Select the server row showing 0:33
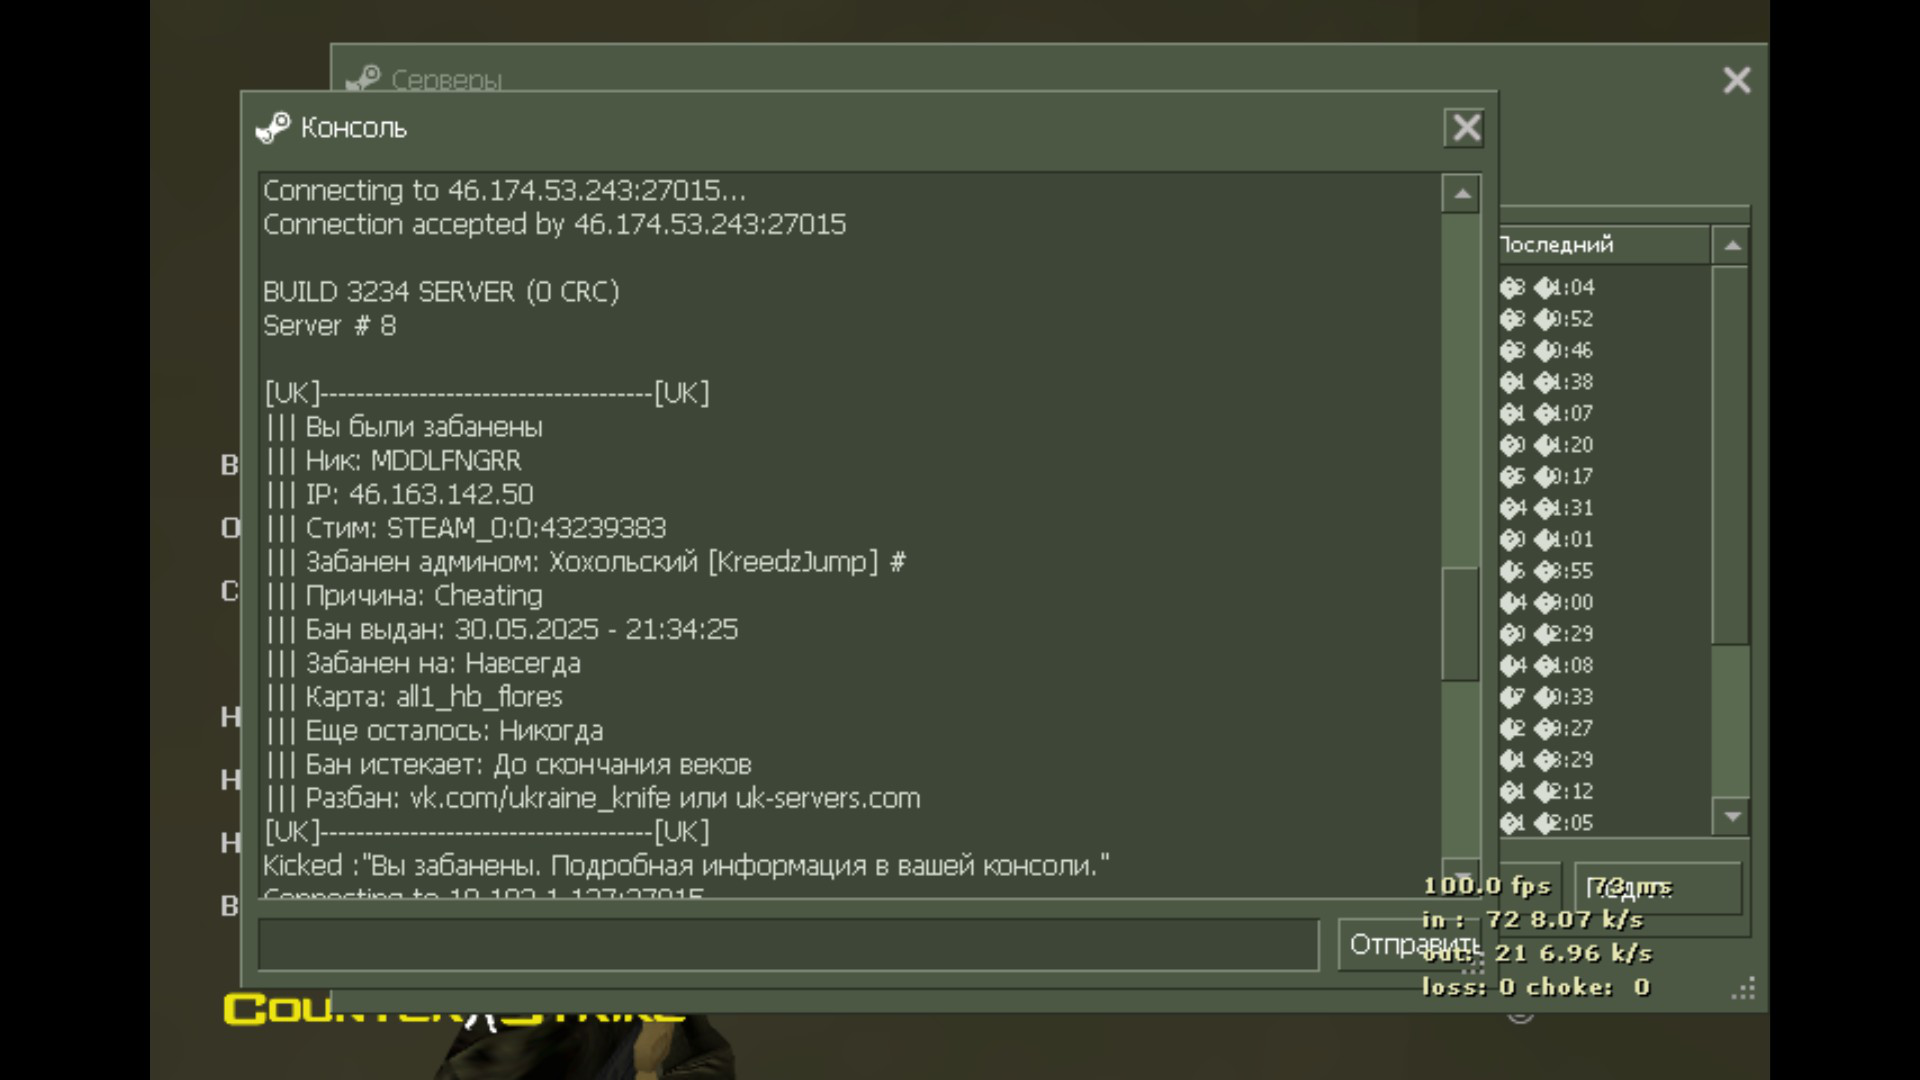The height and width of the screenshot is (1080, 1920). pos(1604,697)
